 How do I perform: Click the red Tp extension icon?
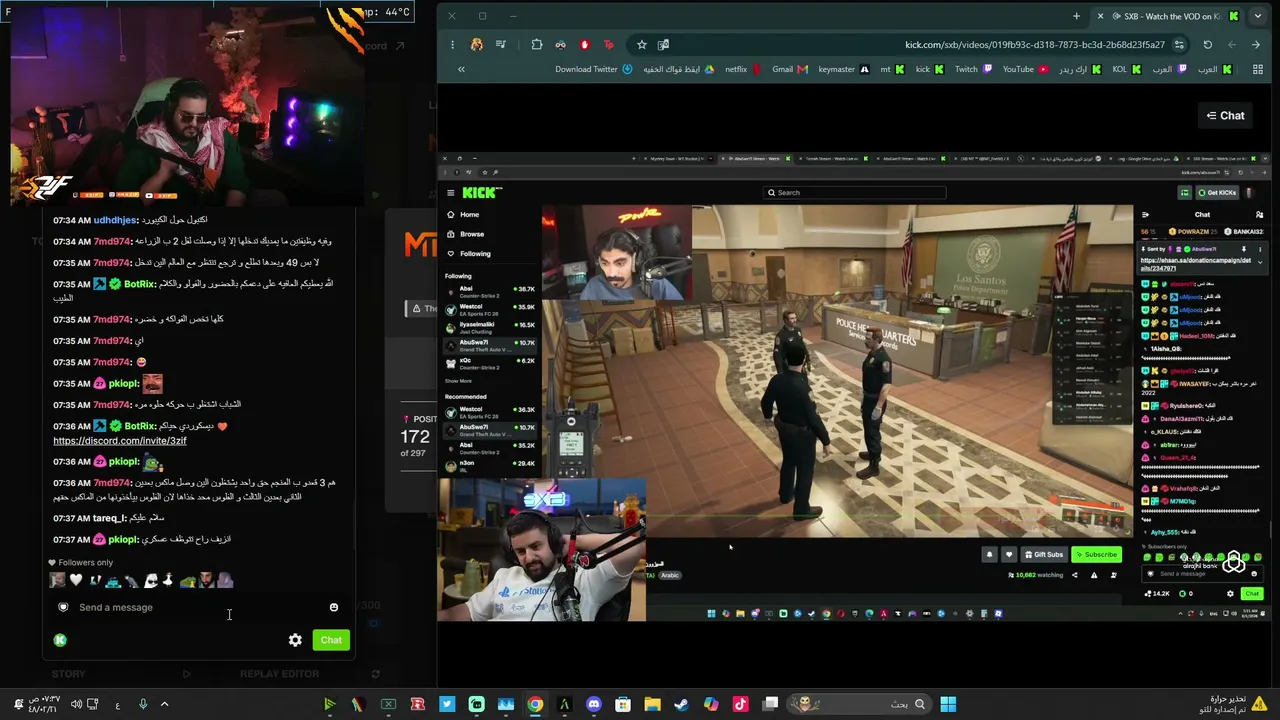pos(608,44)
